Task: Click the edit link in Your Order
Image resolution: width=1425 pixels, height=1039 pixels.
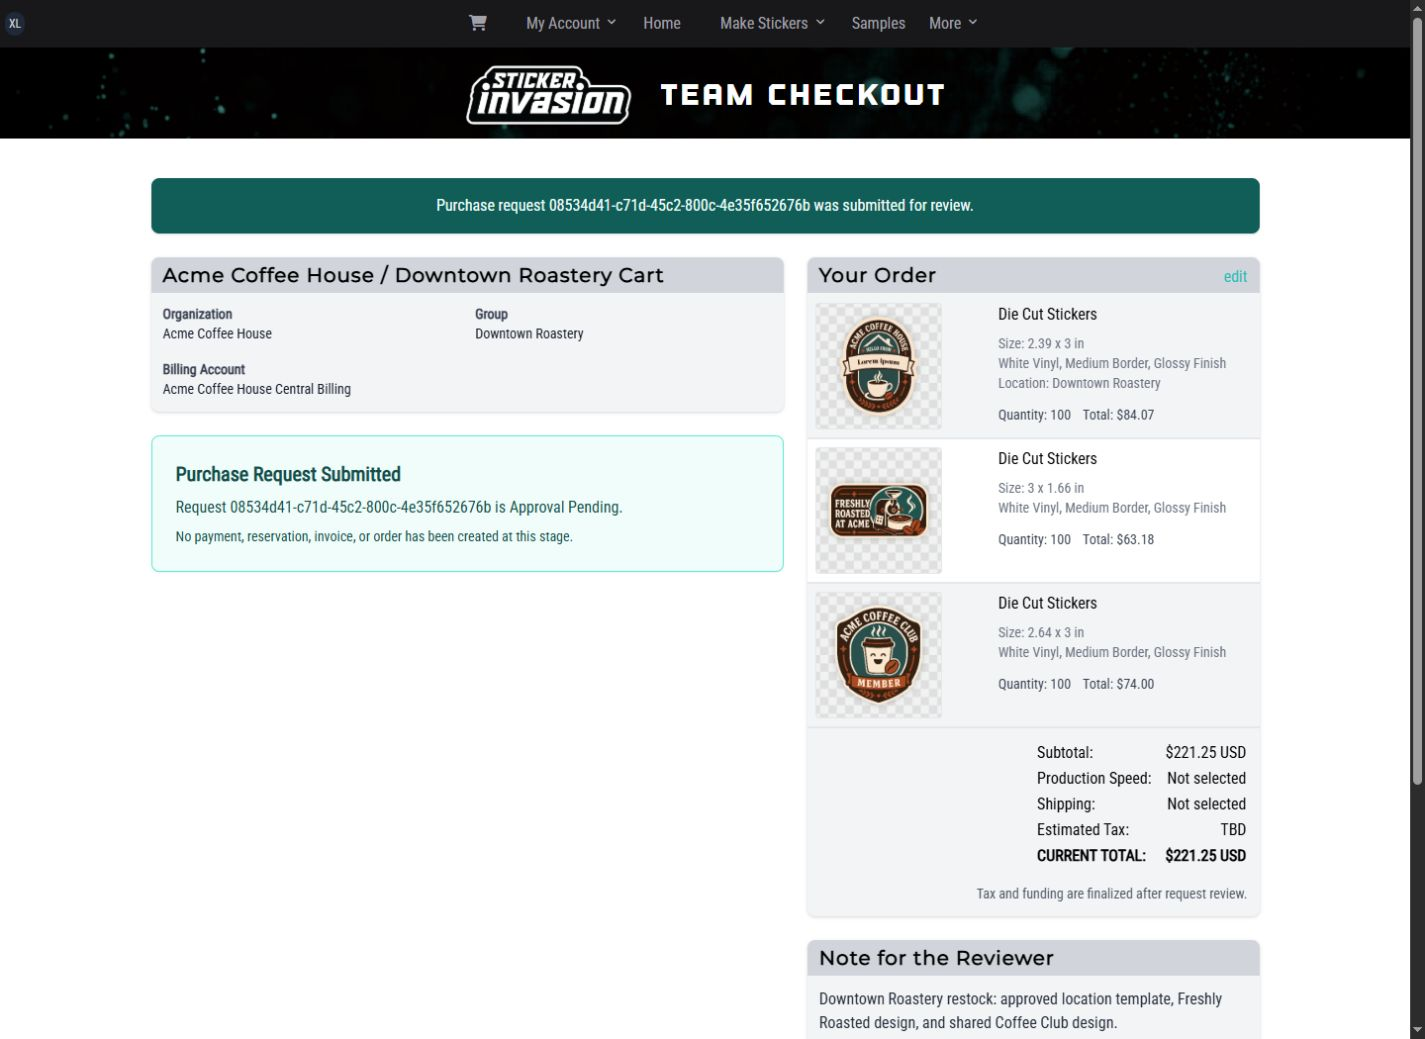Action: coord(1235,277)
